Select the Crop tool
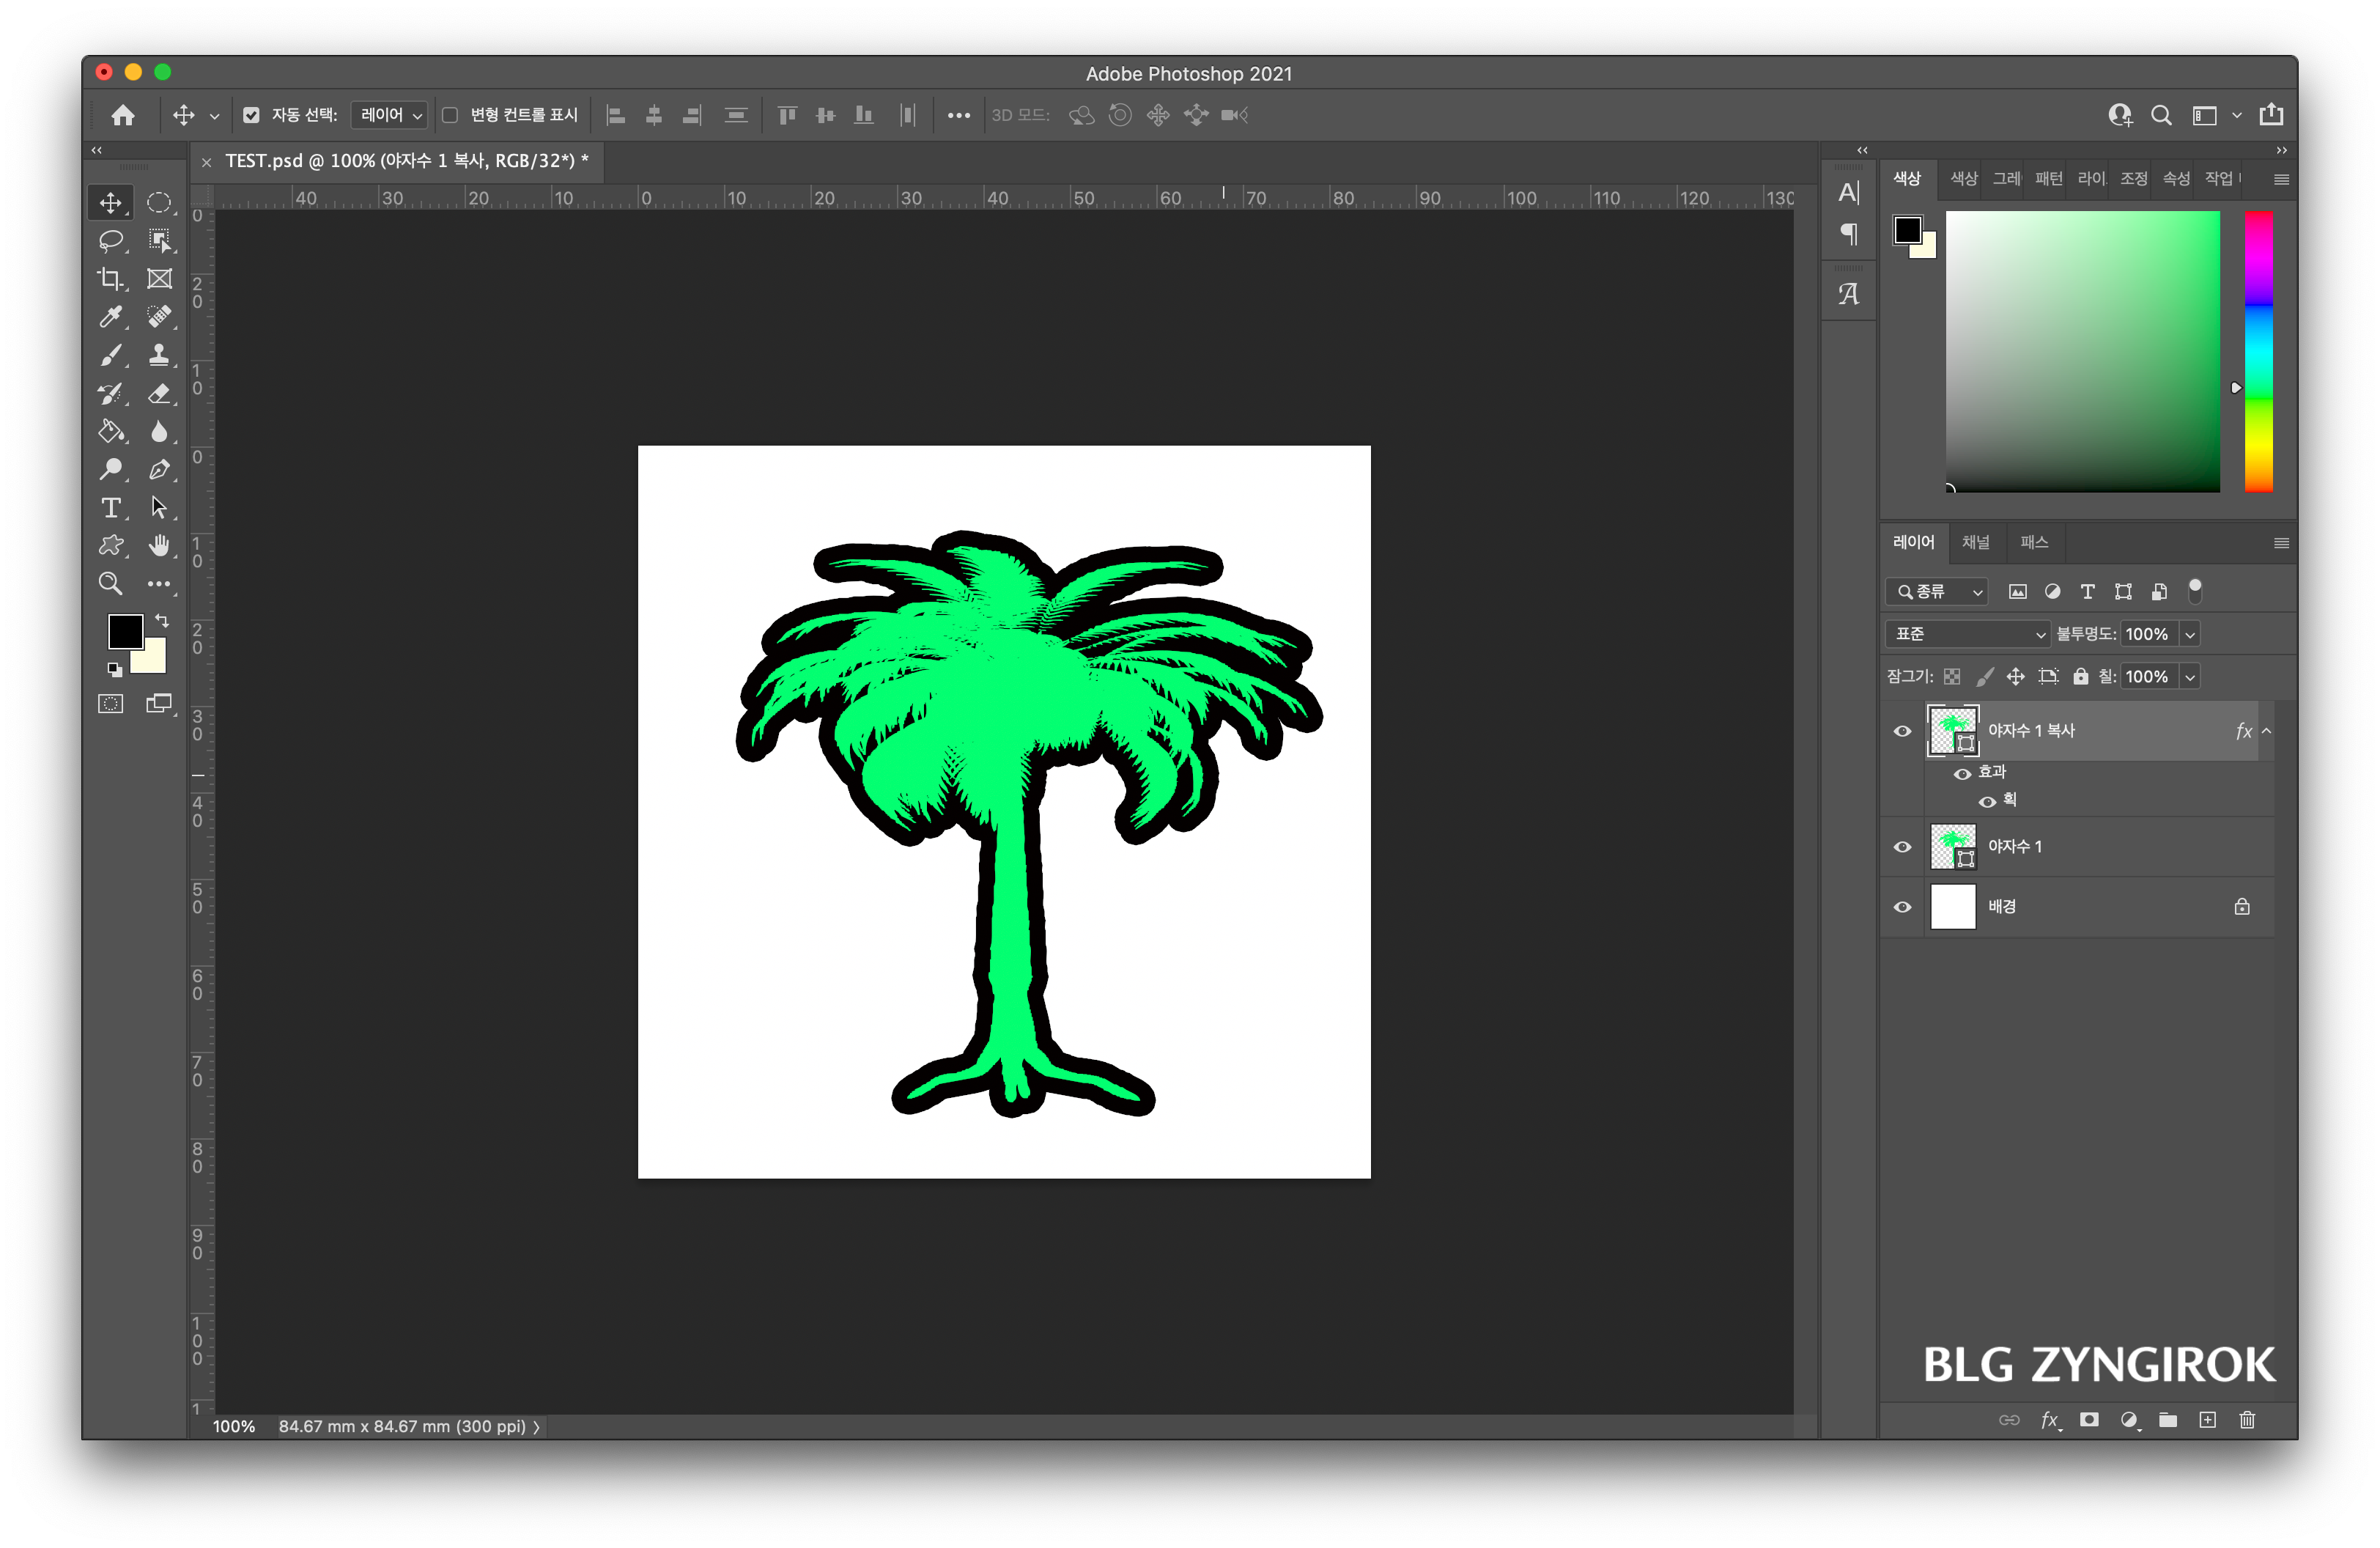 coord(110,279)
